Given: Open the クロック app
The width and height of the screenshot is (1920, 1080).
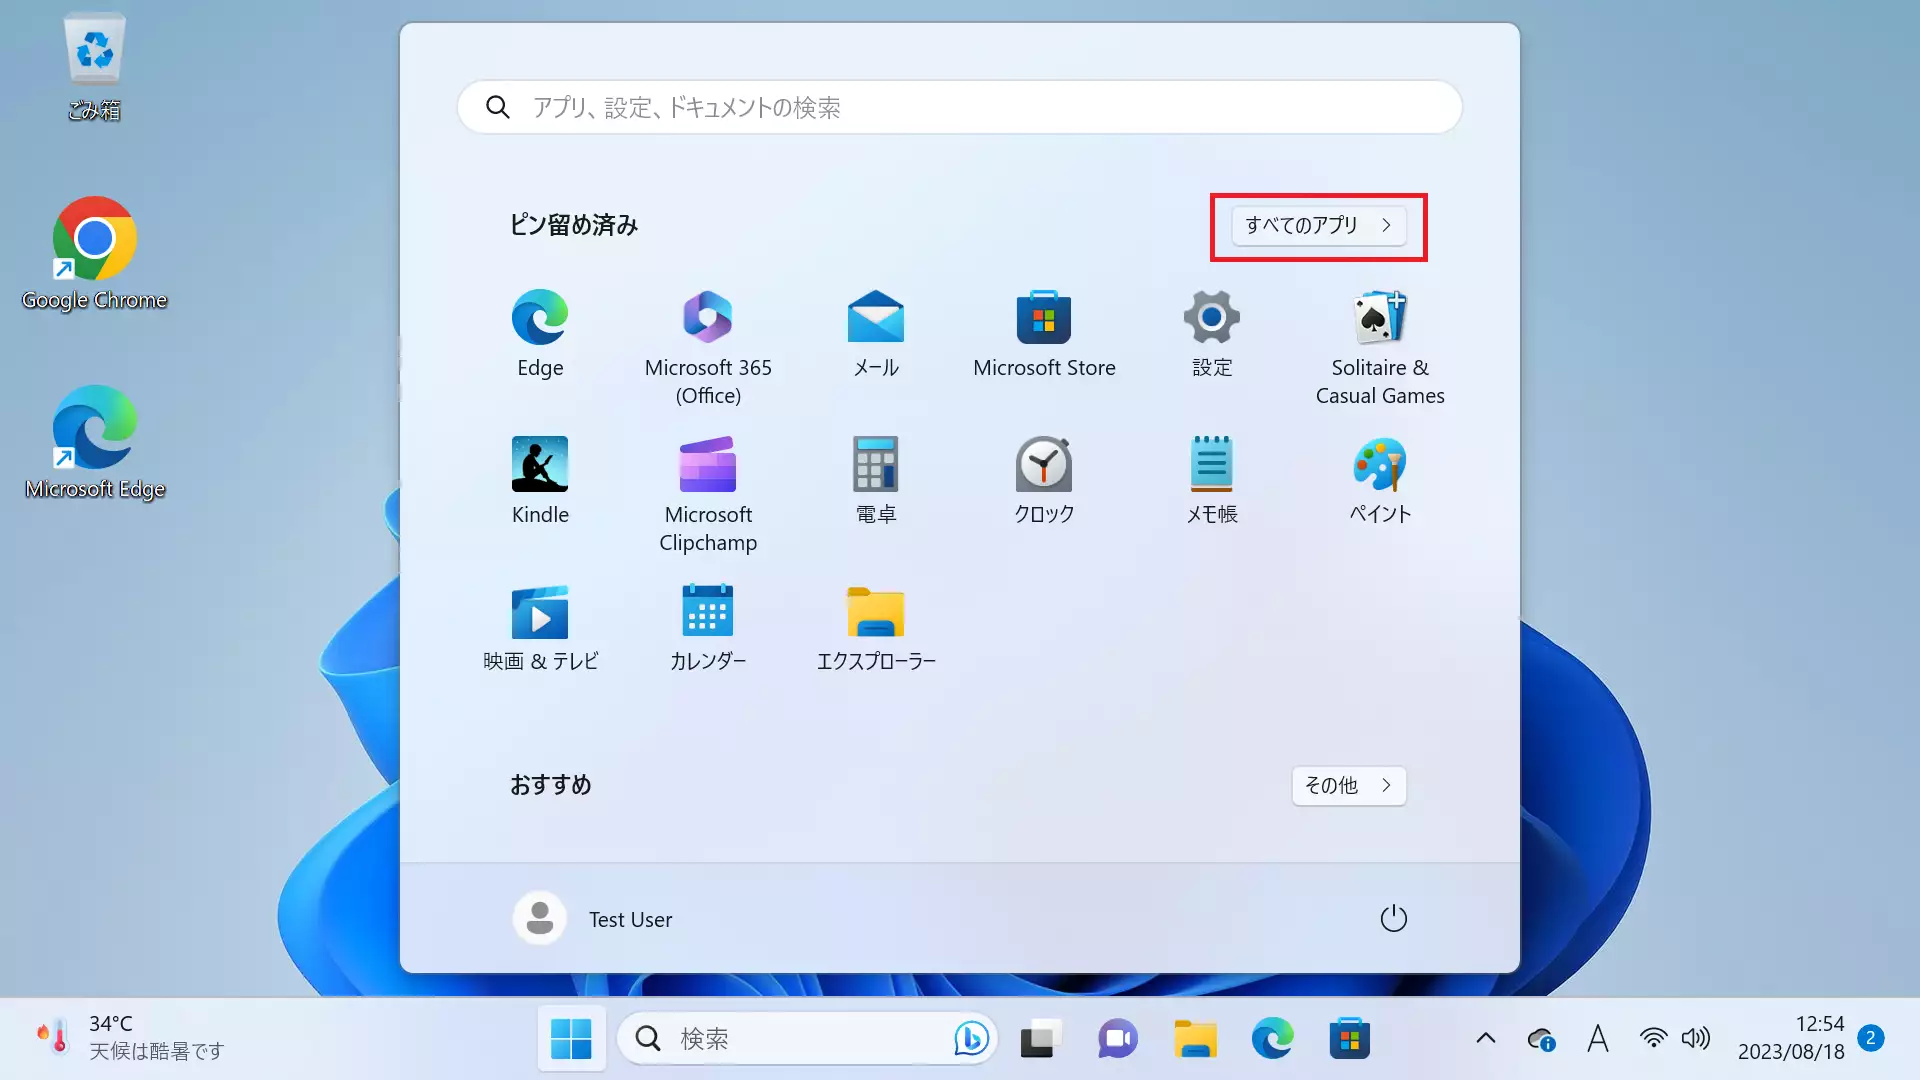Looking at the screenshot, I should (x=1044, y=481).
